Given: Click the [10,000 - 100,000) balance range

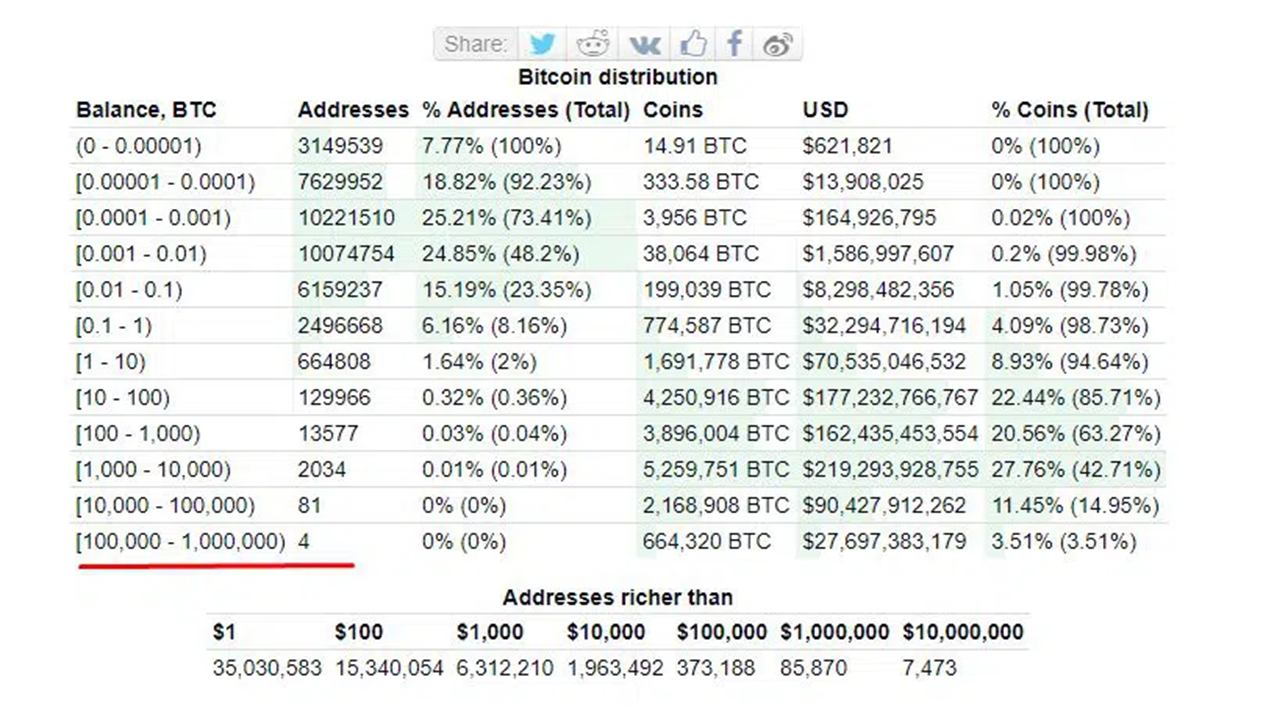Looking at the screenshot, I should point(166,506).
